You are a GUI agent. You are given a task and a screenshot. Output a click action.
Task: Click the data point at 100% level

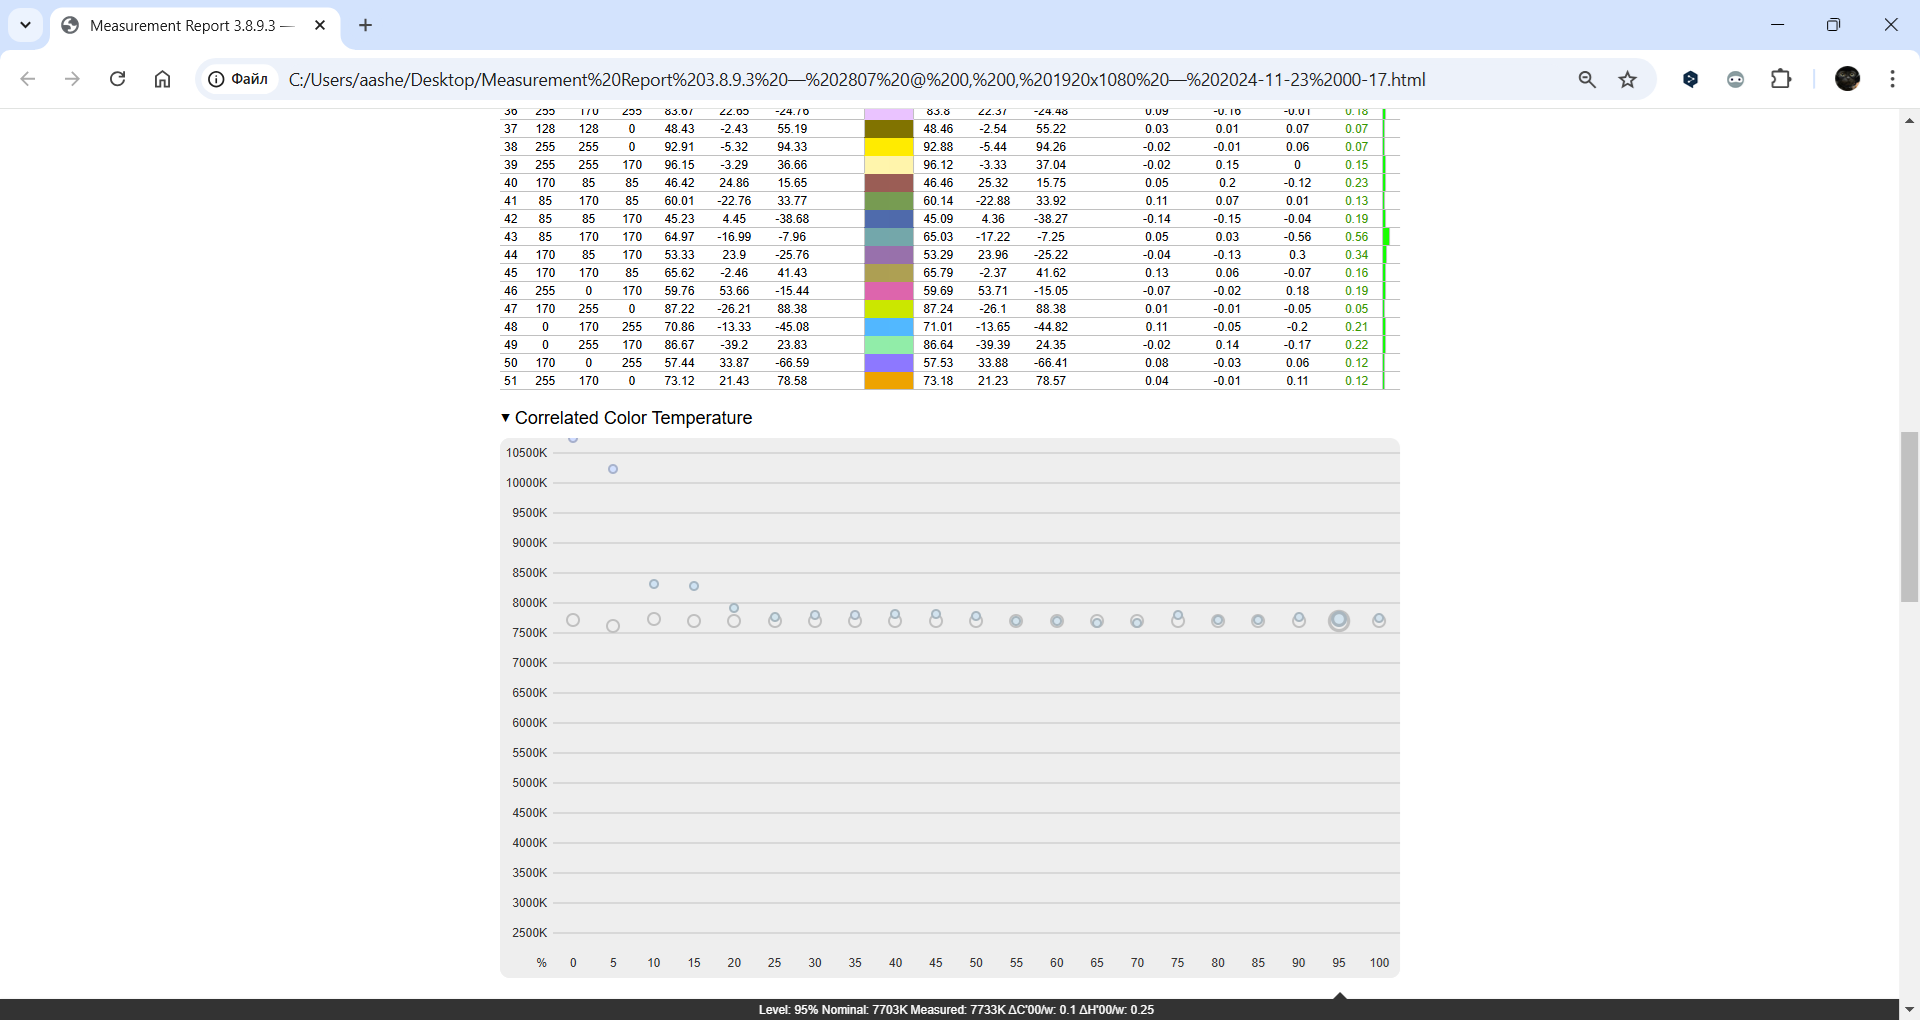click(x=1379, y=620)
